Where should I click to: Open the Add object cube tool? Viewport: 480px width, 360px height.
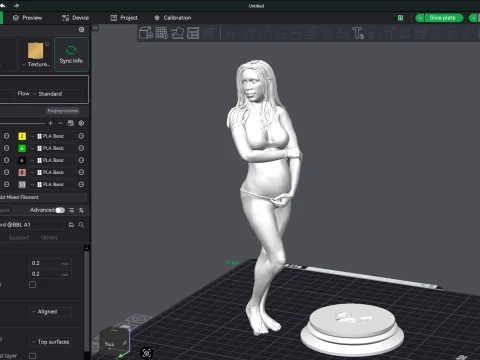[146, 33]
